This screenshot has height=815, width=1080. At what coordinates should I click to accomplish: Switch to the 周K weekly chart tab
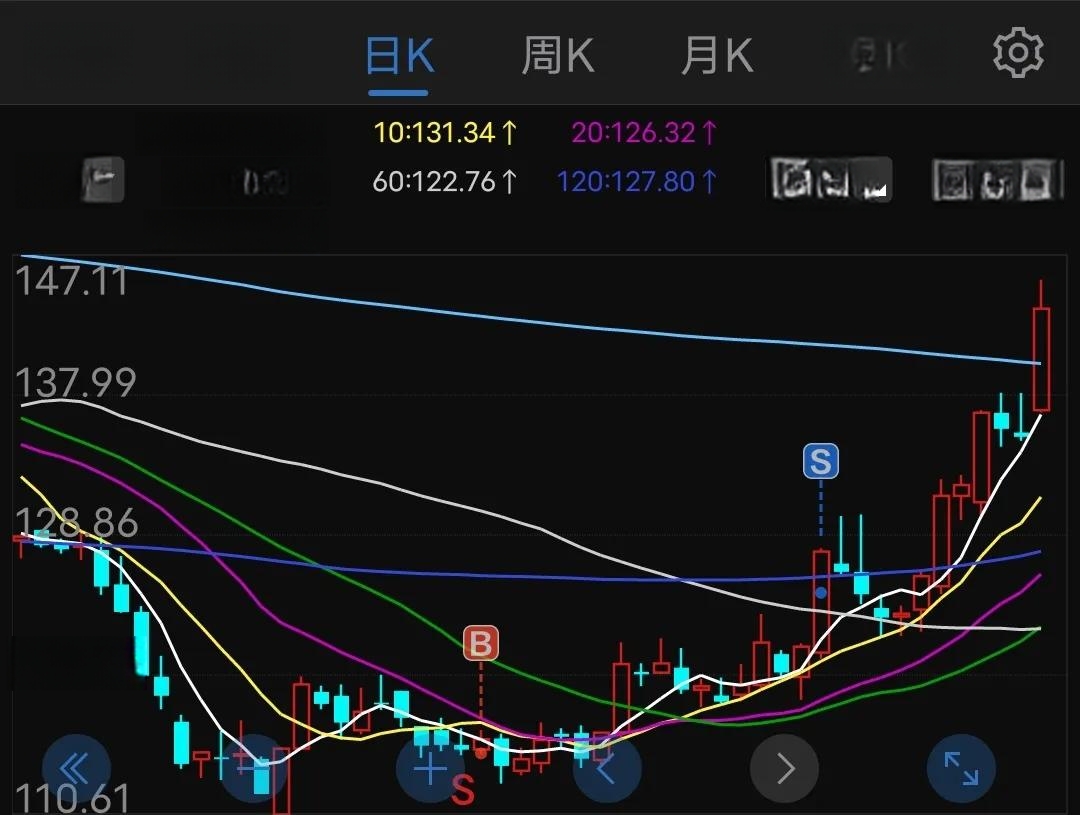557,56
